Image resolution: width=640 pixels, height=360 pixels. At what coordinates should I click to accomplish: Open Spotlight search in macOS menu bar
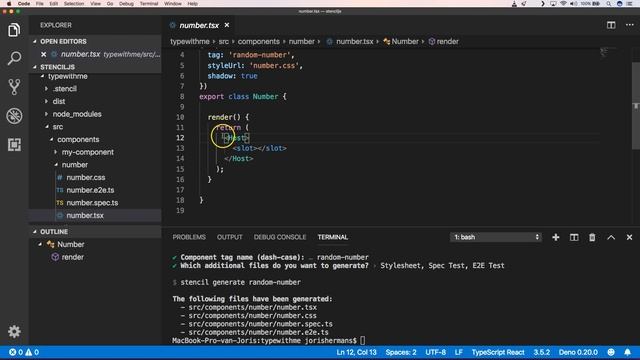click(x=609, y=3)
